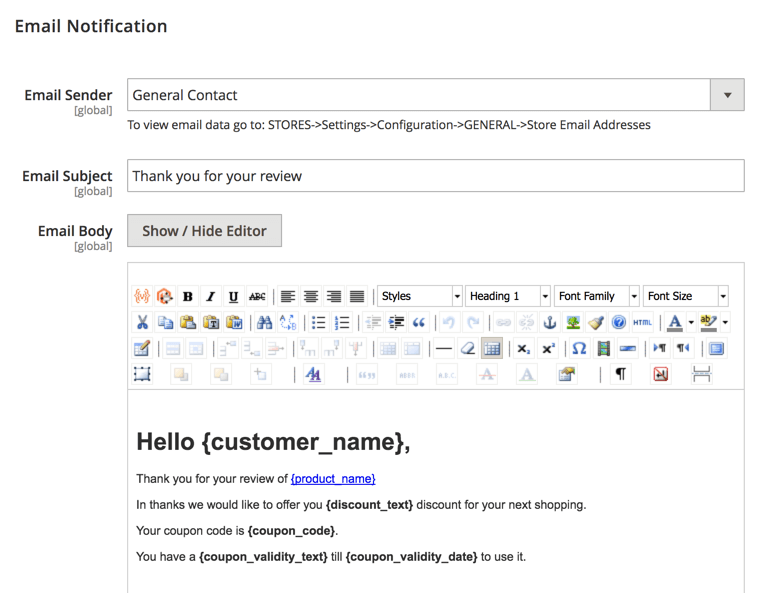Apply underline formatting

pyautogui.click(x=233, y=297)
